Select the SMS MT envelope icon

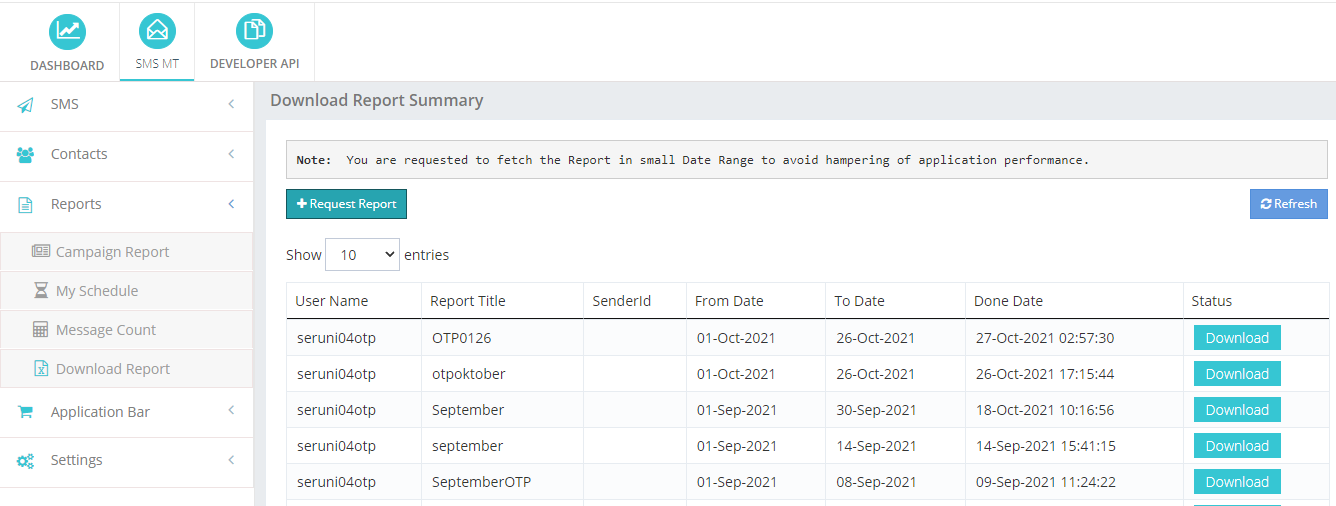(157, 31)
